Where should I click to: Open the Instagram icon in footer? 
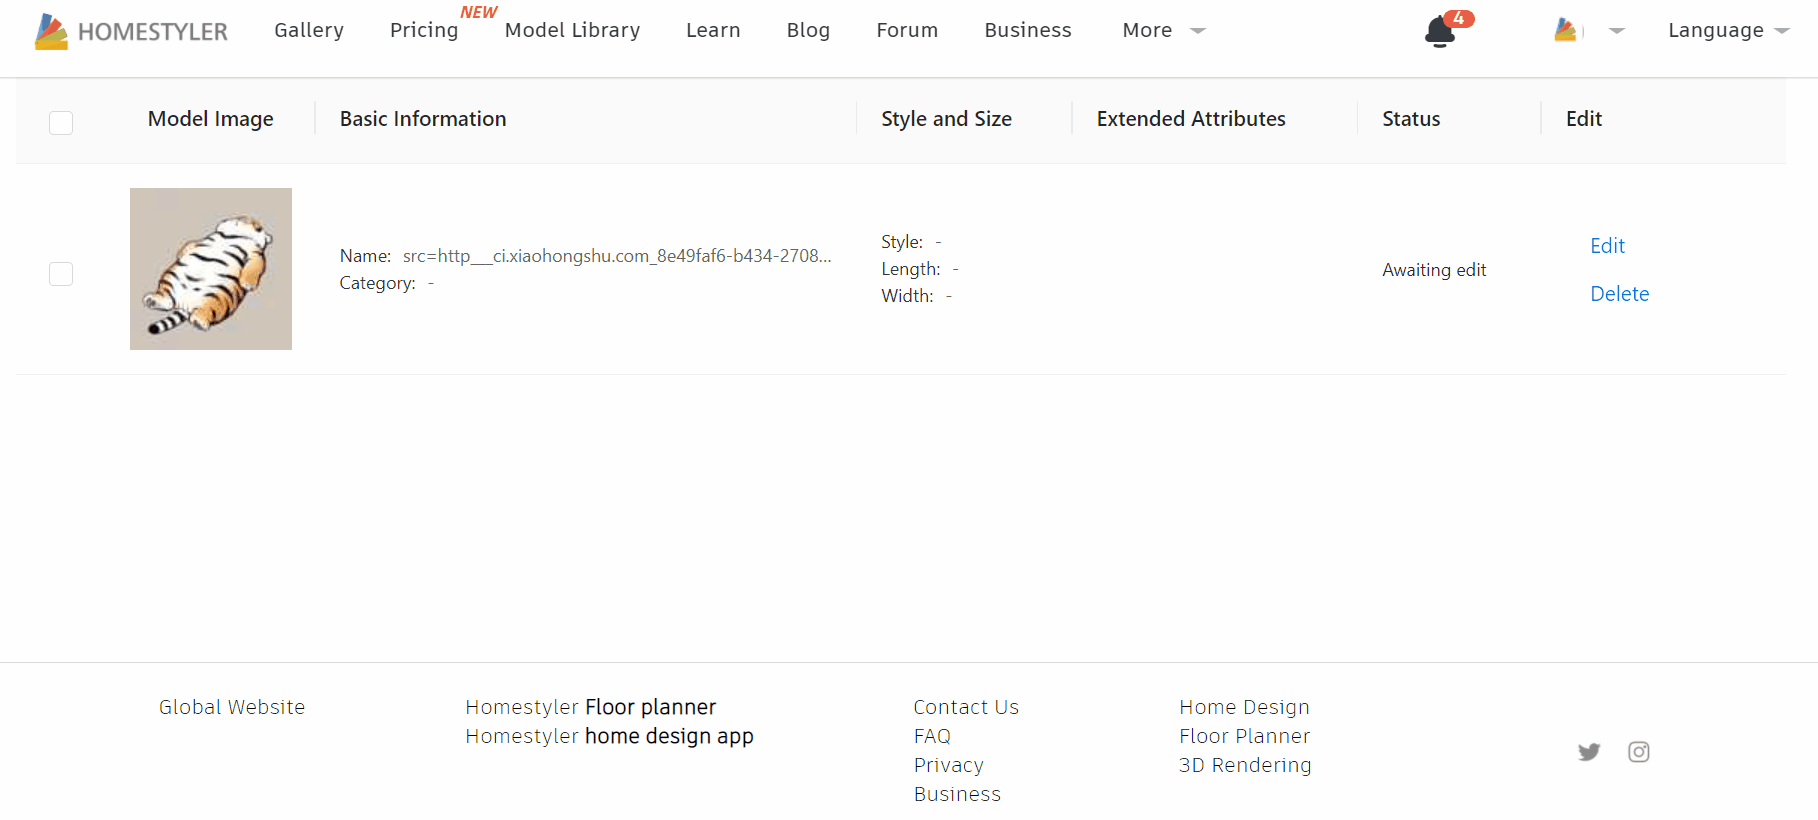(x=1639, y=752)
